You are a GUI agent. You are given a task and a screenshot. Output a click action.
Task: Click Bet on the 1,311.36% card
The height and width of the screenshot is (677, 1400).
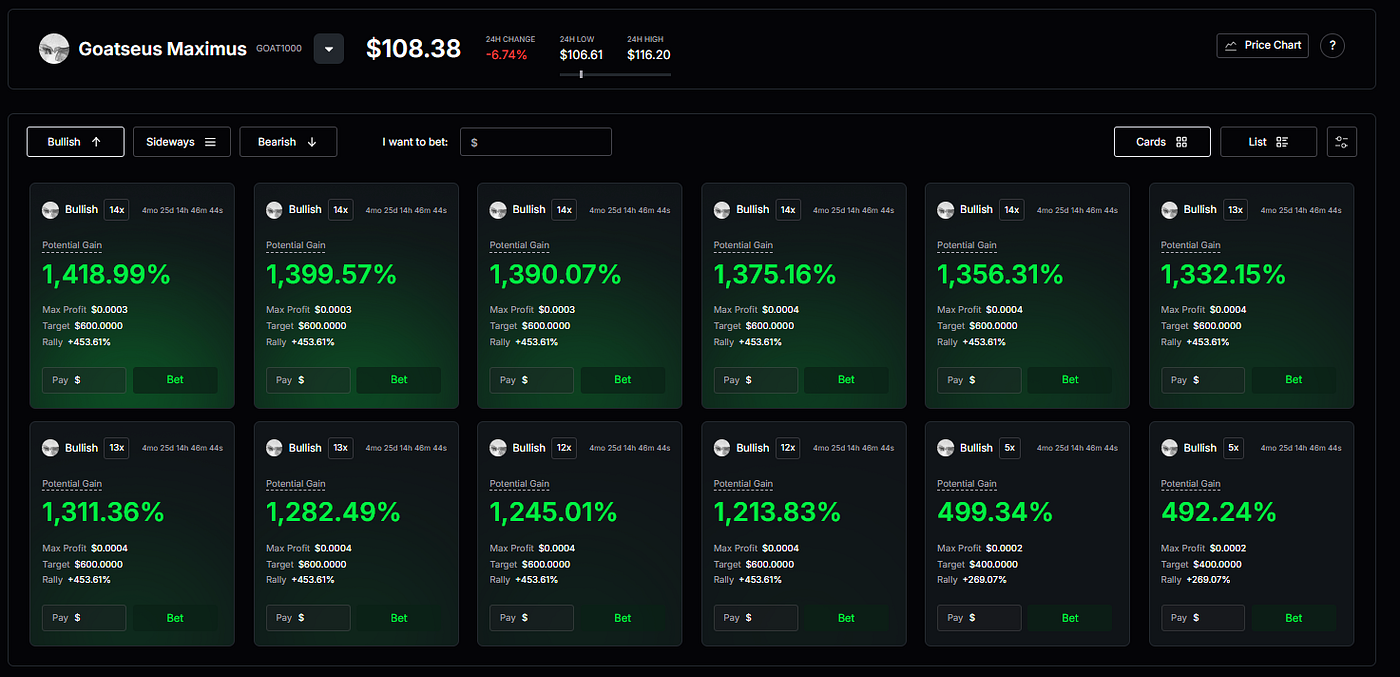click(175, 618)
